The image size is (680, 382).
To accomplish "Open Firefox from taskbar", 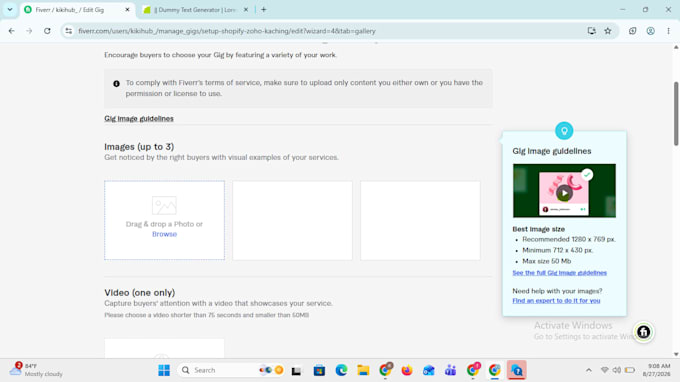I will pos(407,370).
